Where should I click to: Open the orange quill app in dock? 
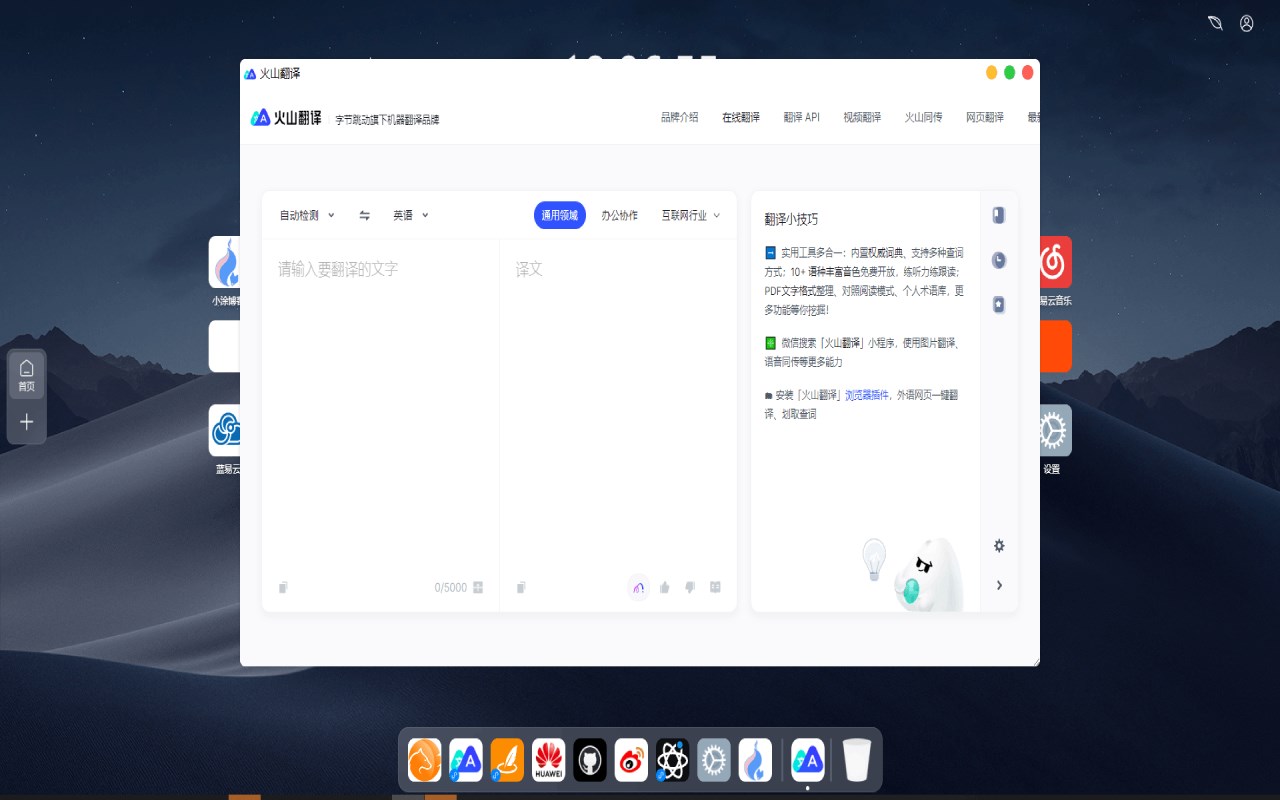[x=507, y=760]
